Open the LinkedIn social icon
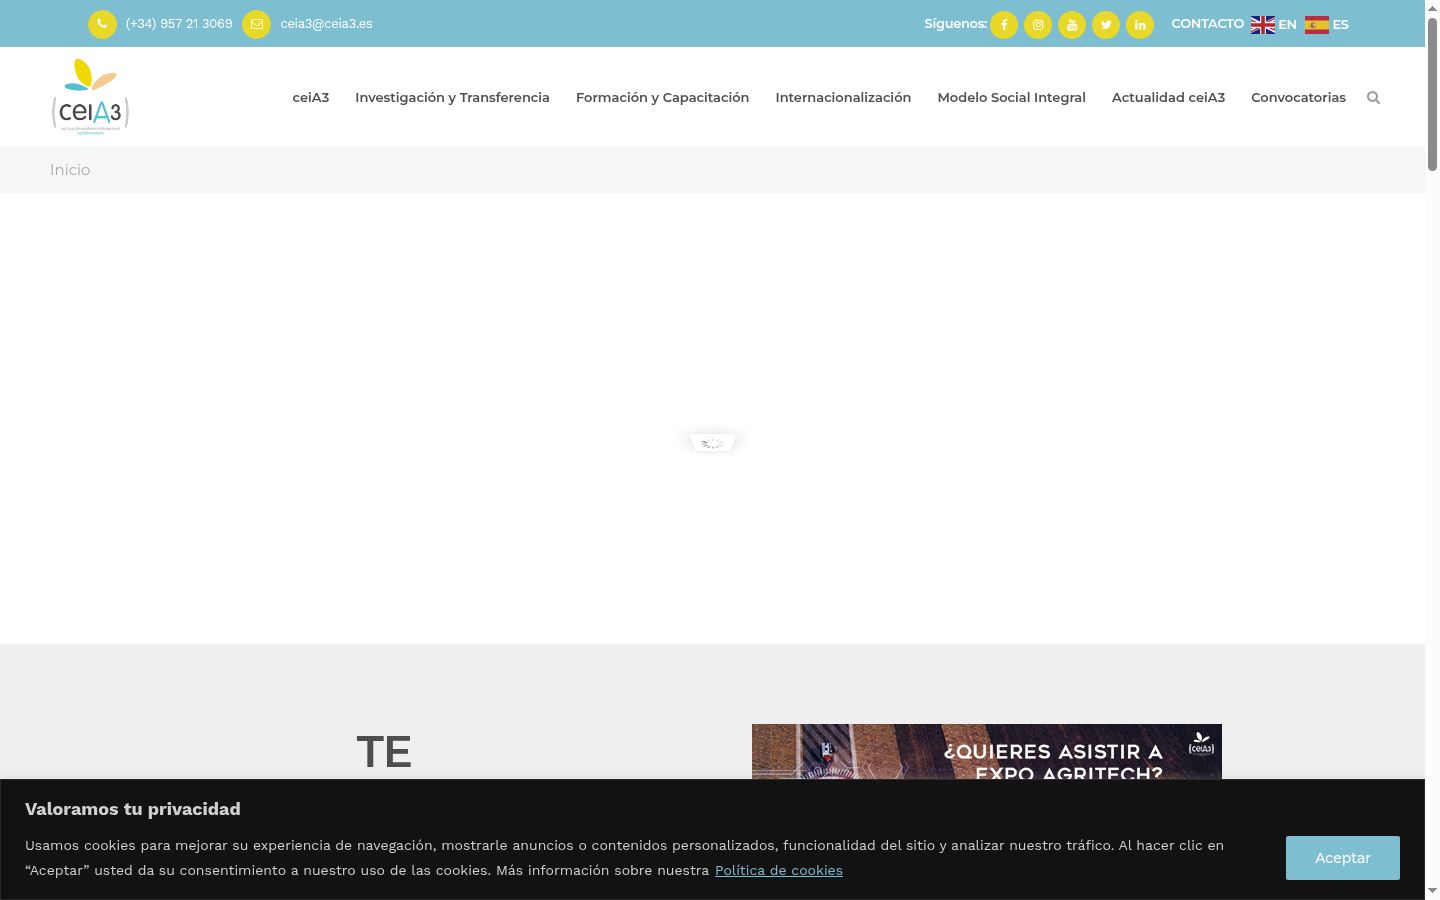The height and width of the screenshot is (900, 1440). click(1140, 25)
